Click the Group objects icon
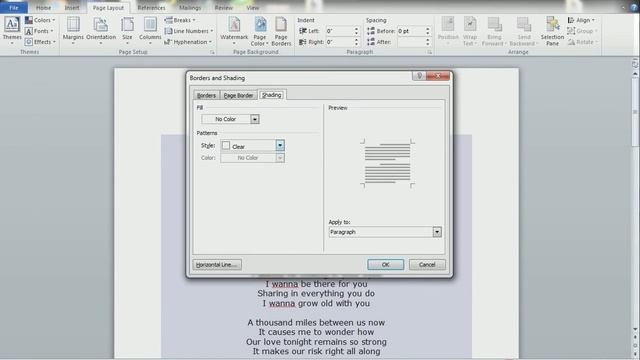 pyautogui.click(x=582, y=31)
